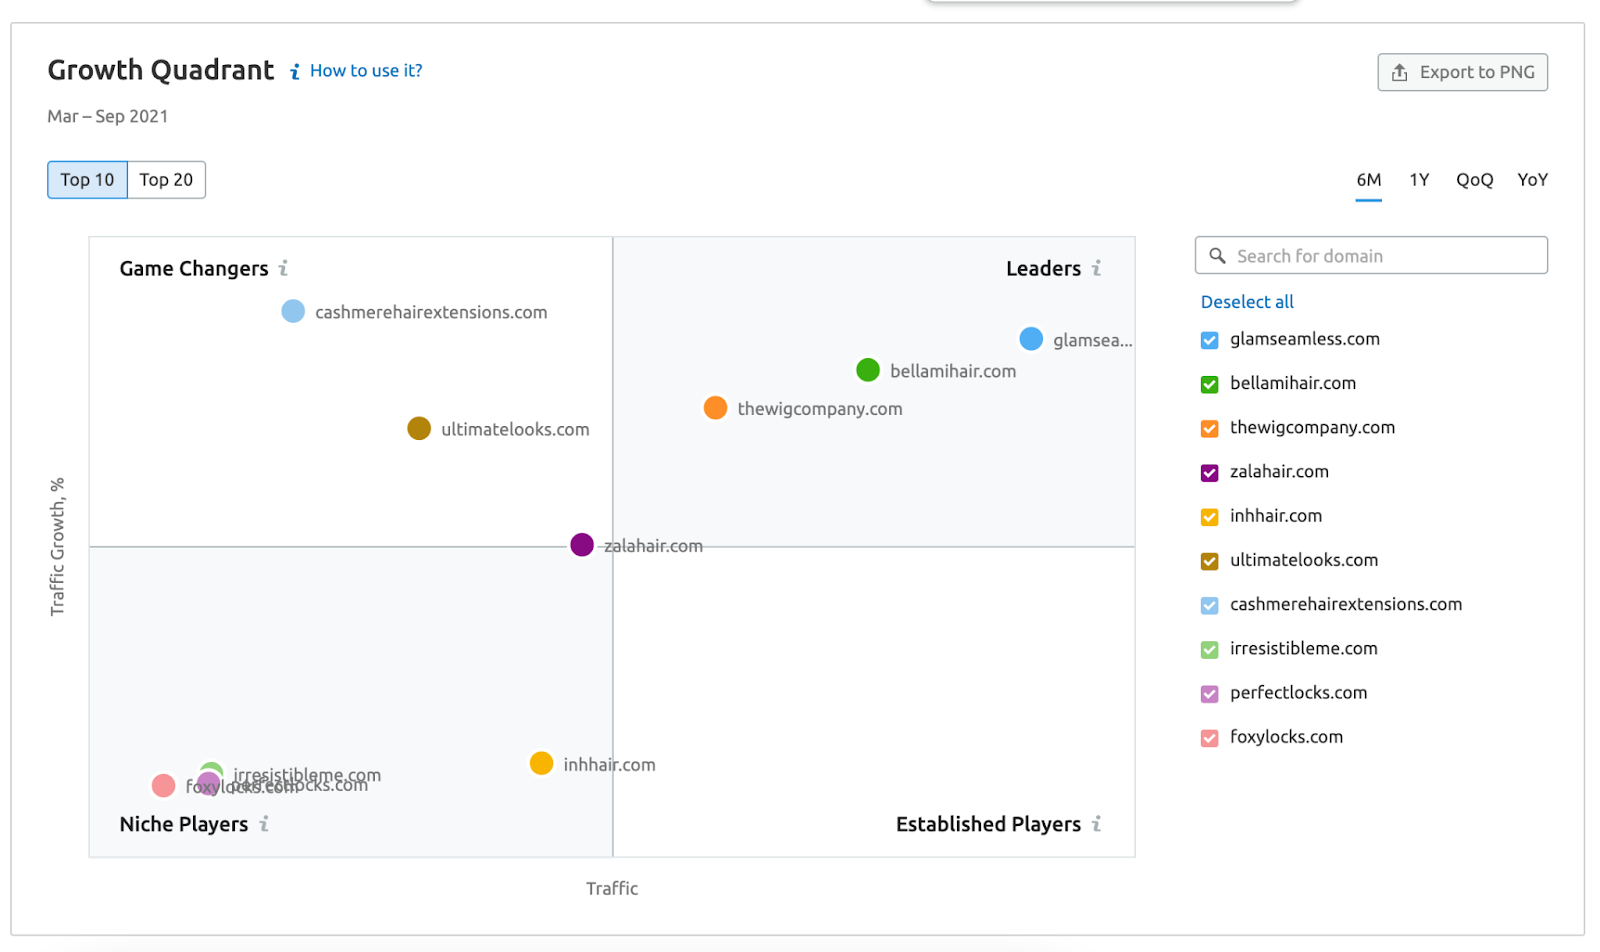This screenshot has height=952, width=1600.
Task: Uncheck foxylocks.com domain
Action: coord(1209,737)
